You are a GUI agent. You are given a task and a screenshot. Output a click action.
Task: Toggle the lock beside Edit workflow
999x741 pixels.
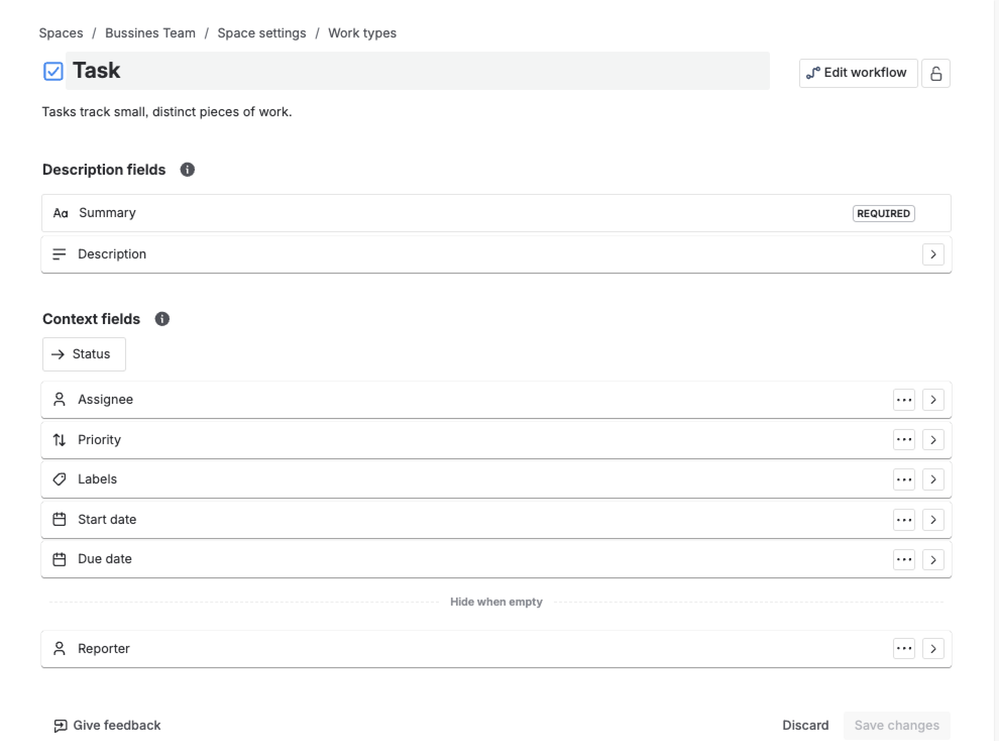(935, 72)
